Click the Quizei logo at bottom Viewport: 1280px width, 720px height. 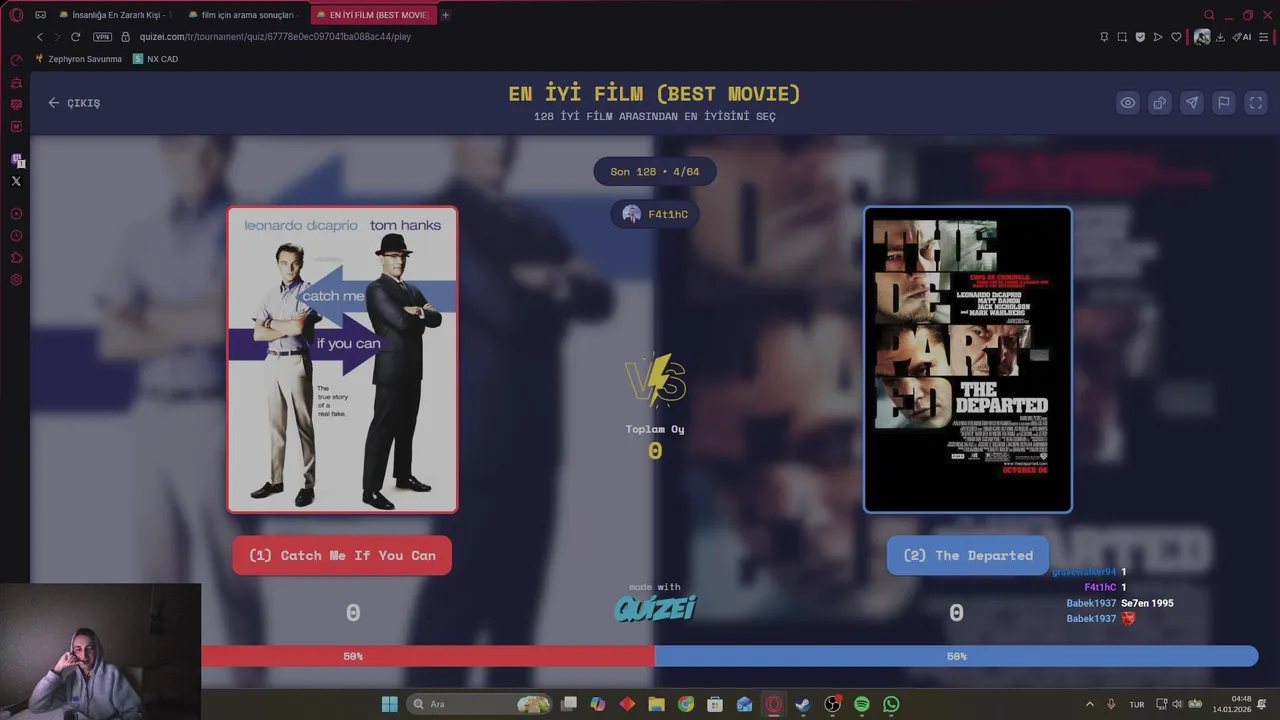coord(655,608)
